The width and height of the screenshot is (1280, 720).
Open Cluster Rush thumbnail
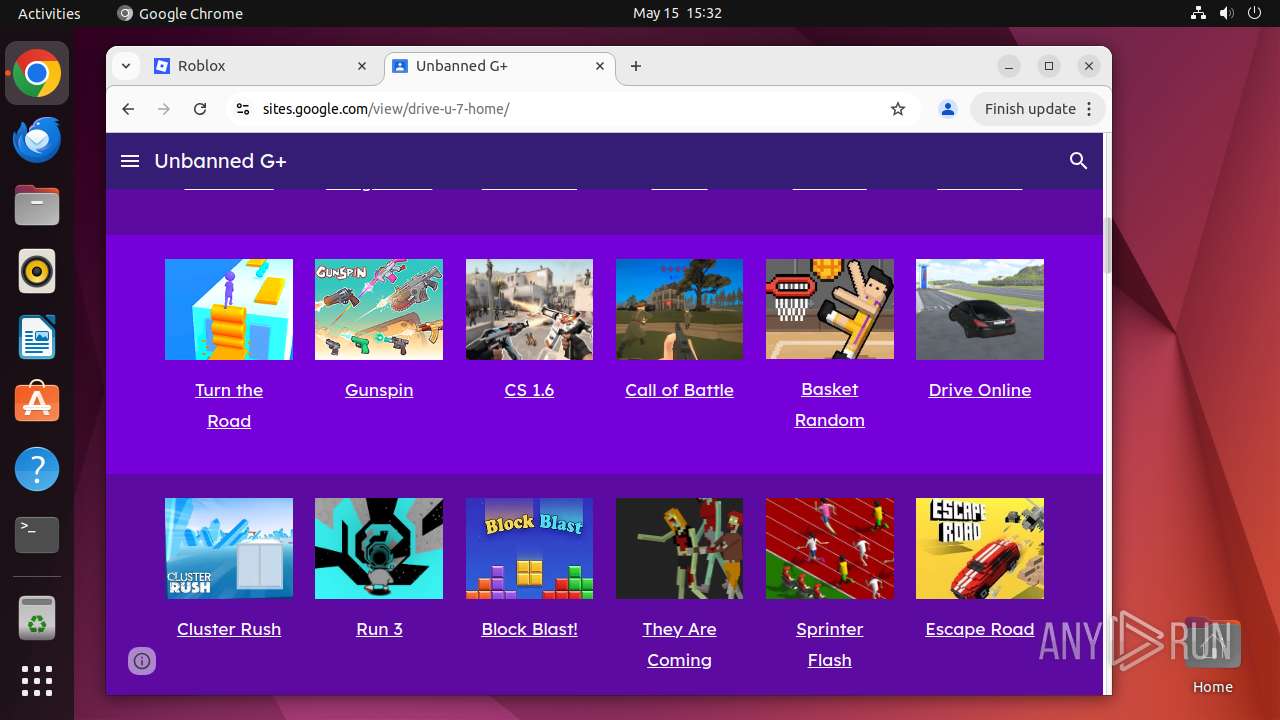229,549
